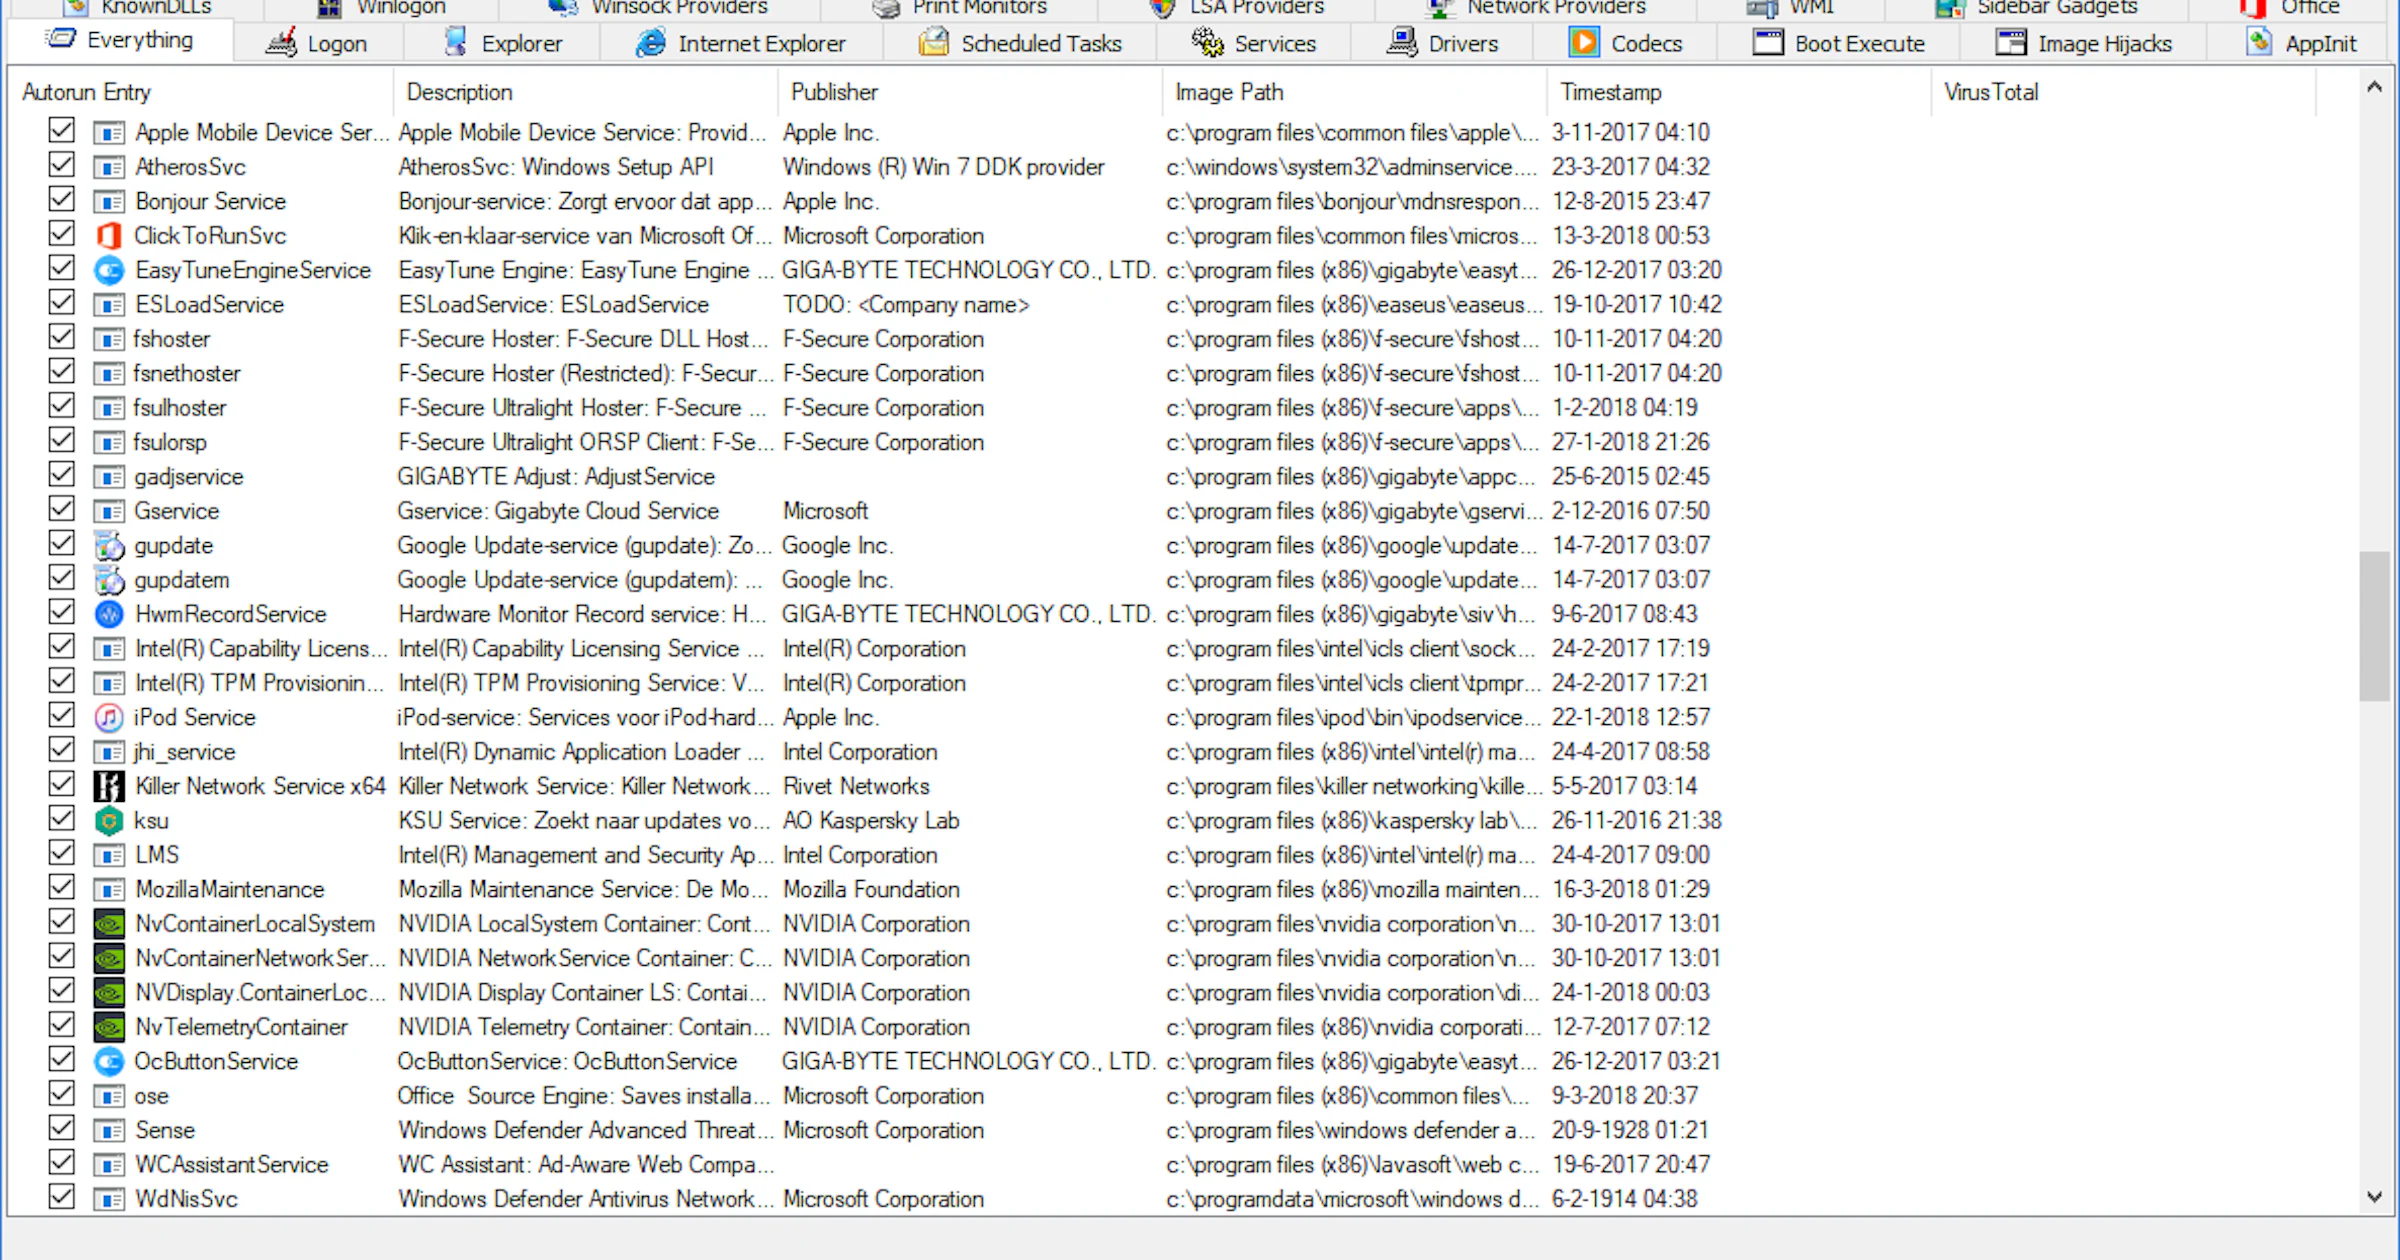Open the Internet Explorer tab
The height and width of the screenshot is (1260, 2400).
742,43
